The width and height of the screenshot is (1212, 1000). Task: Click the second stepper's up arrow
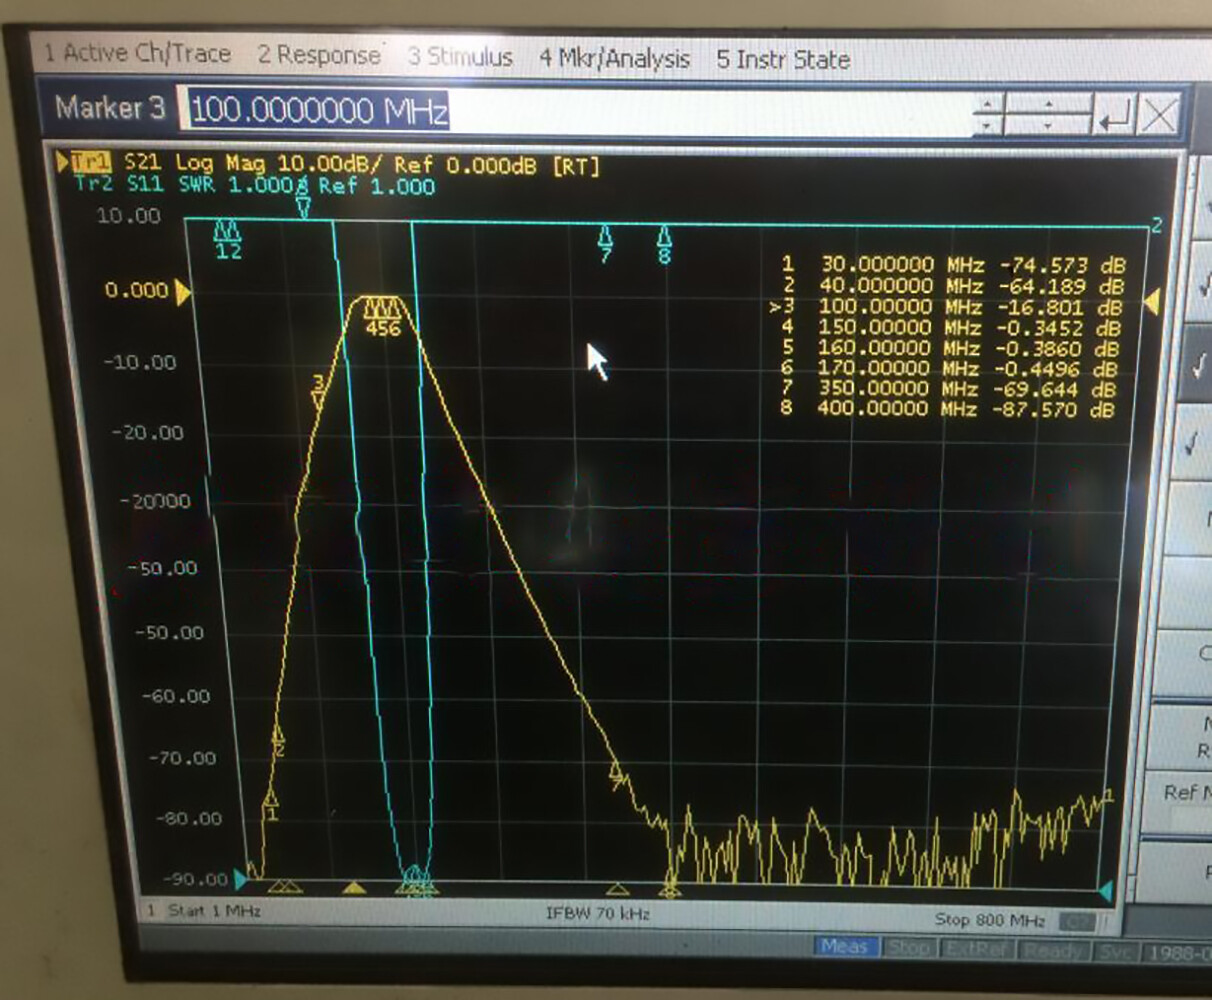[1048, 103]
